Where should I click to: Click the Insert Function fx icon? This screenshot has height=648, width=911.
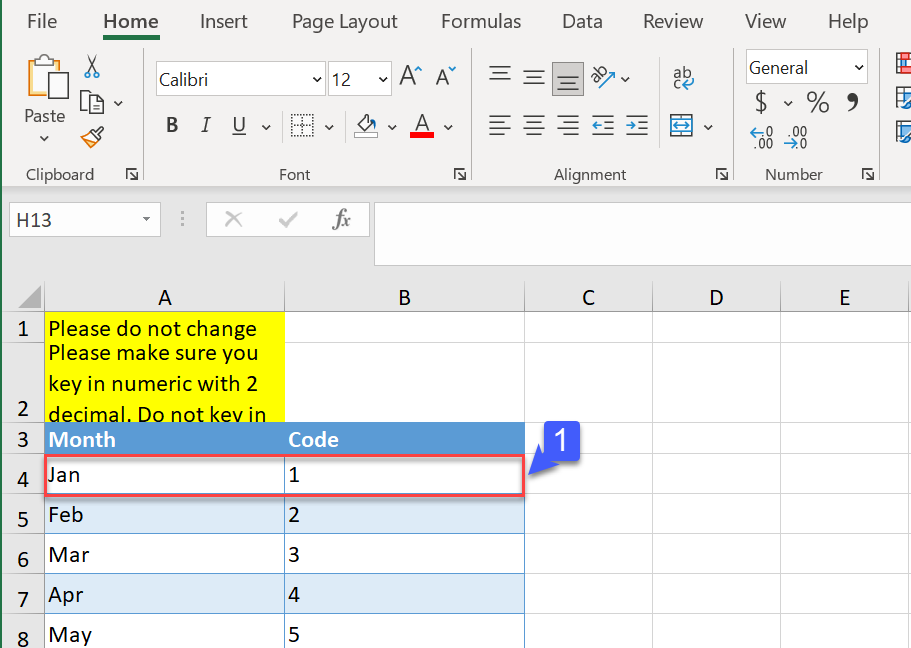point(342,220)
